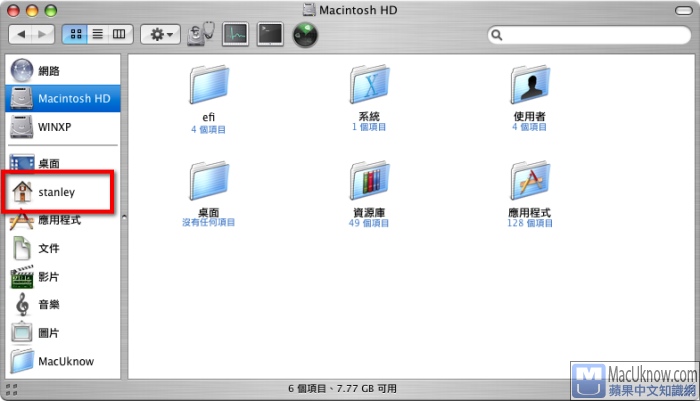Click the green zoom window button
This screenshot has width=700, height=401.
51,10
